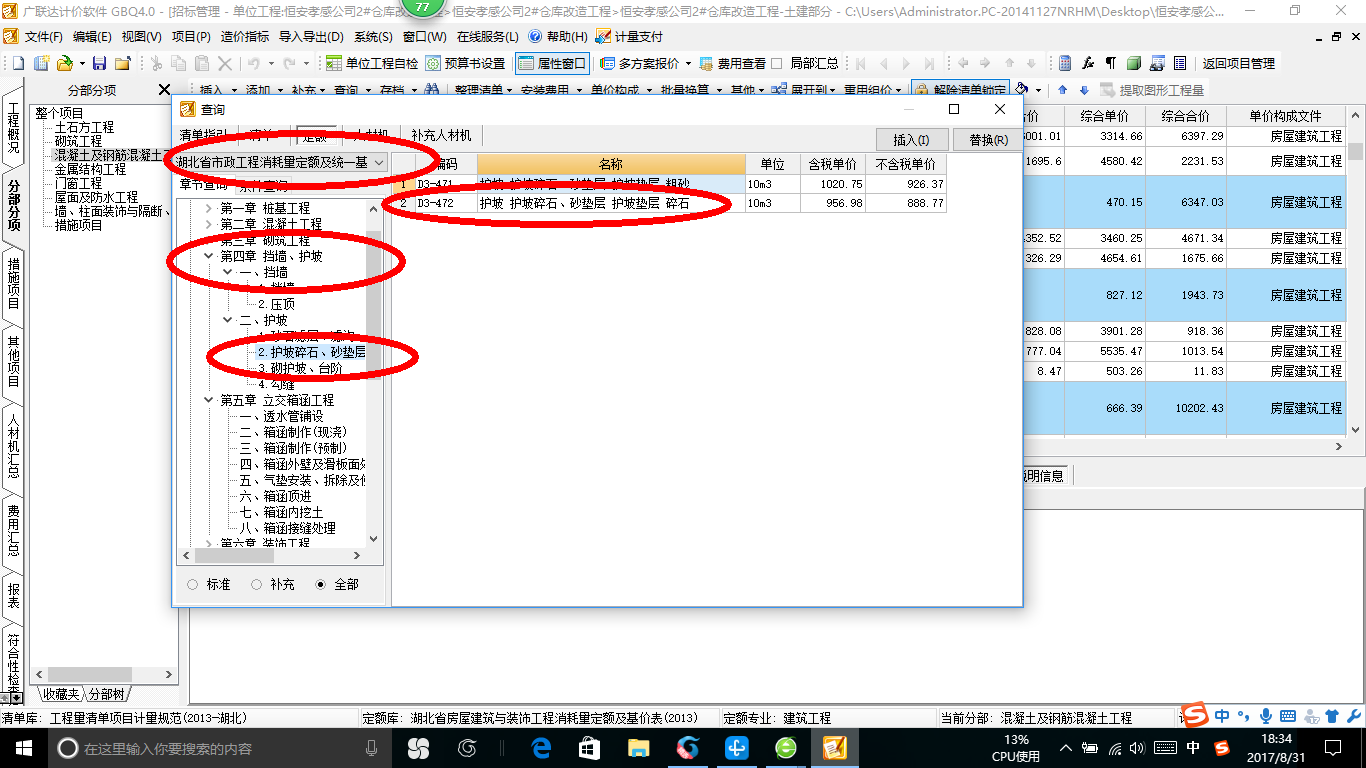Open 文件(F) menu
The image size is (1366, 768).
click(x=43, y=36)
